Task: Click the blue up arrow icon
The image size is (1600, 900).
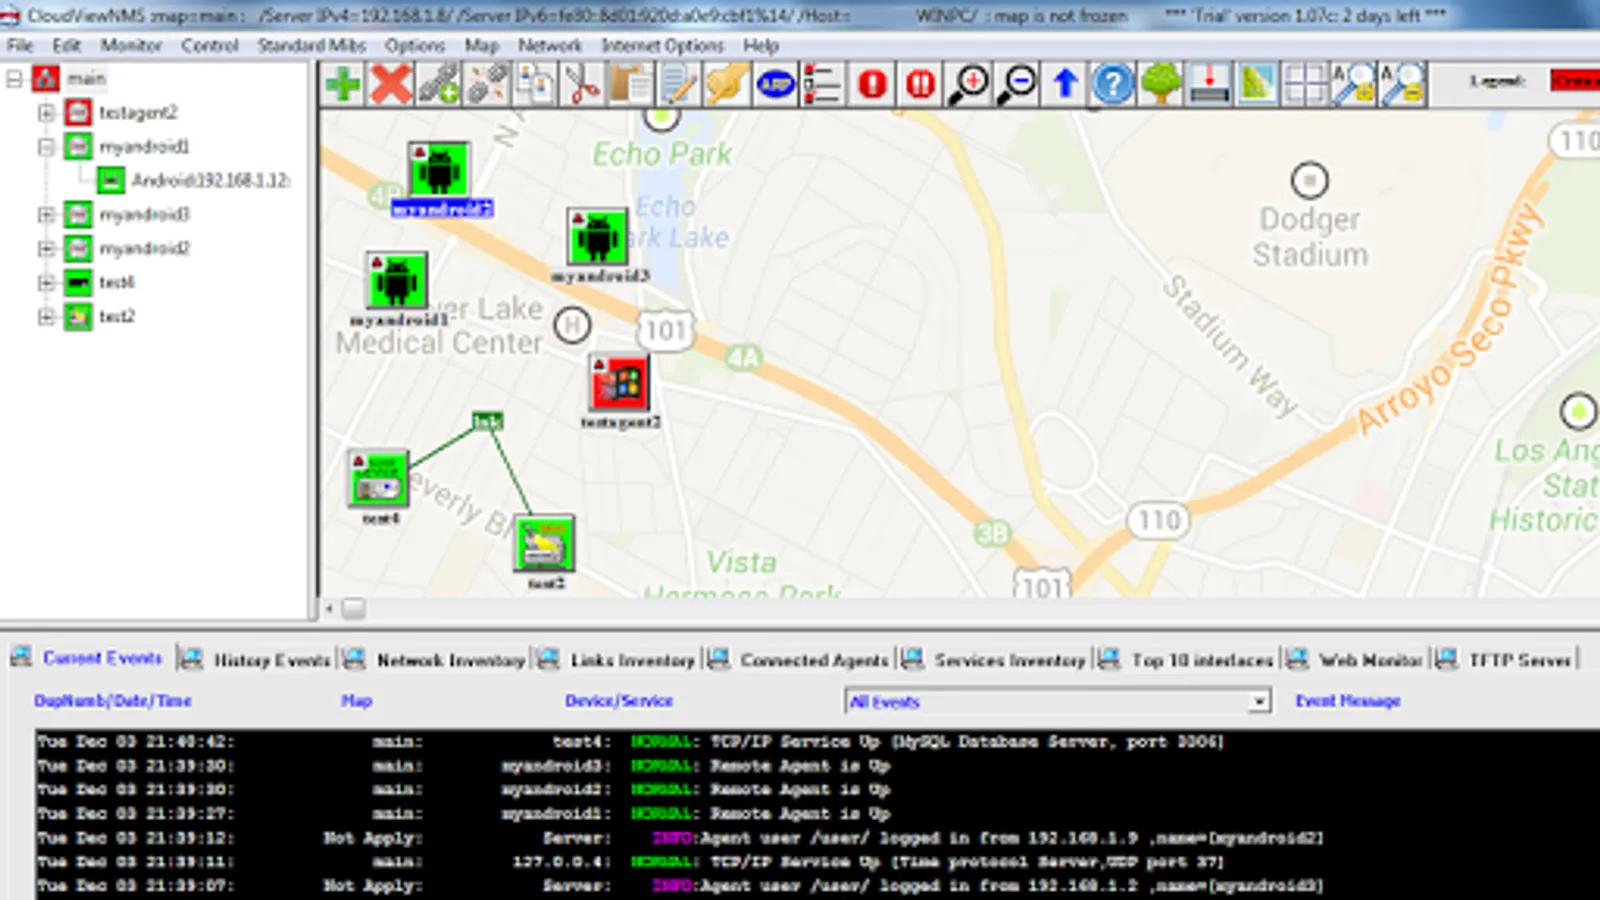Action: (1065, 85)
